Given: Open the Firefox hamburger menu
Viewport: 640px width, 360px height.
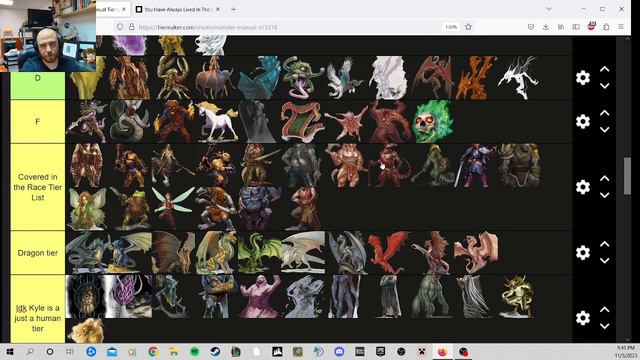Looking at the screenshot, I should (x=621, y=27).
